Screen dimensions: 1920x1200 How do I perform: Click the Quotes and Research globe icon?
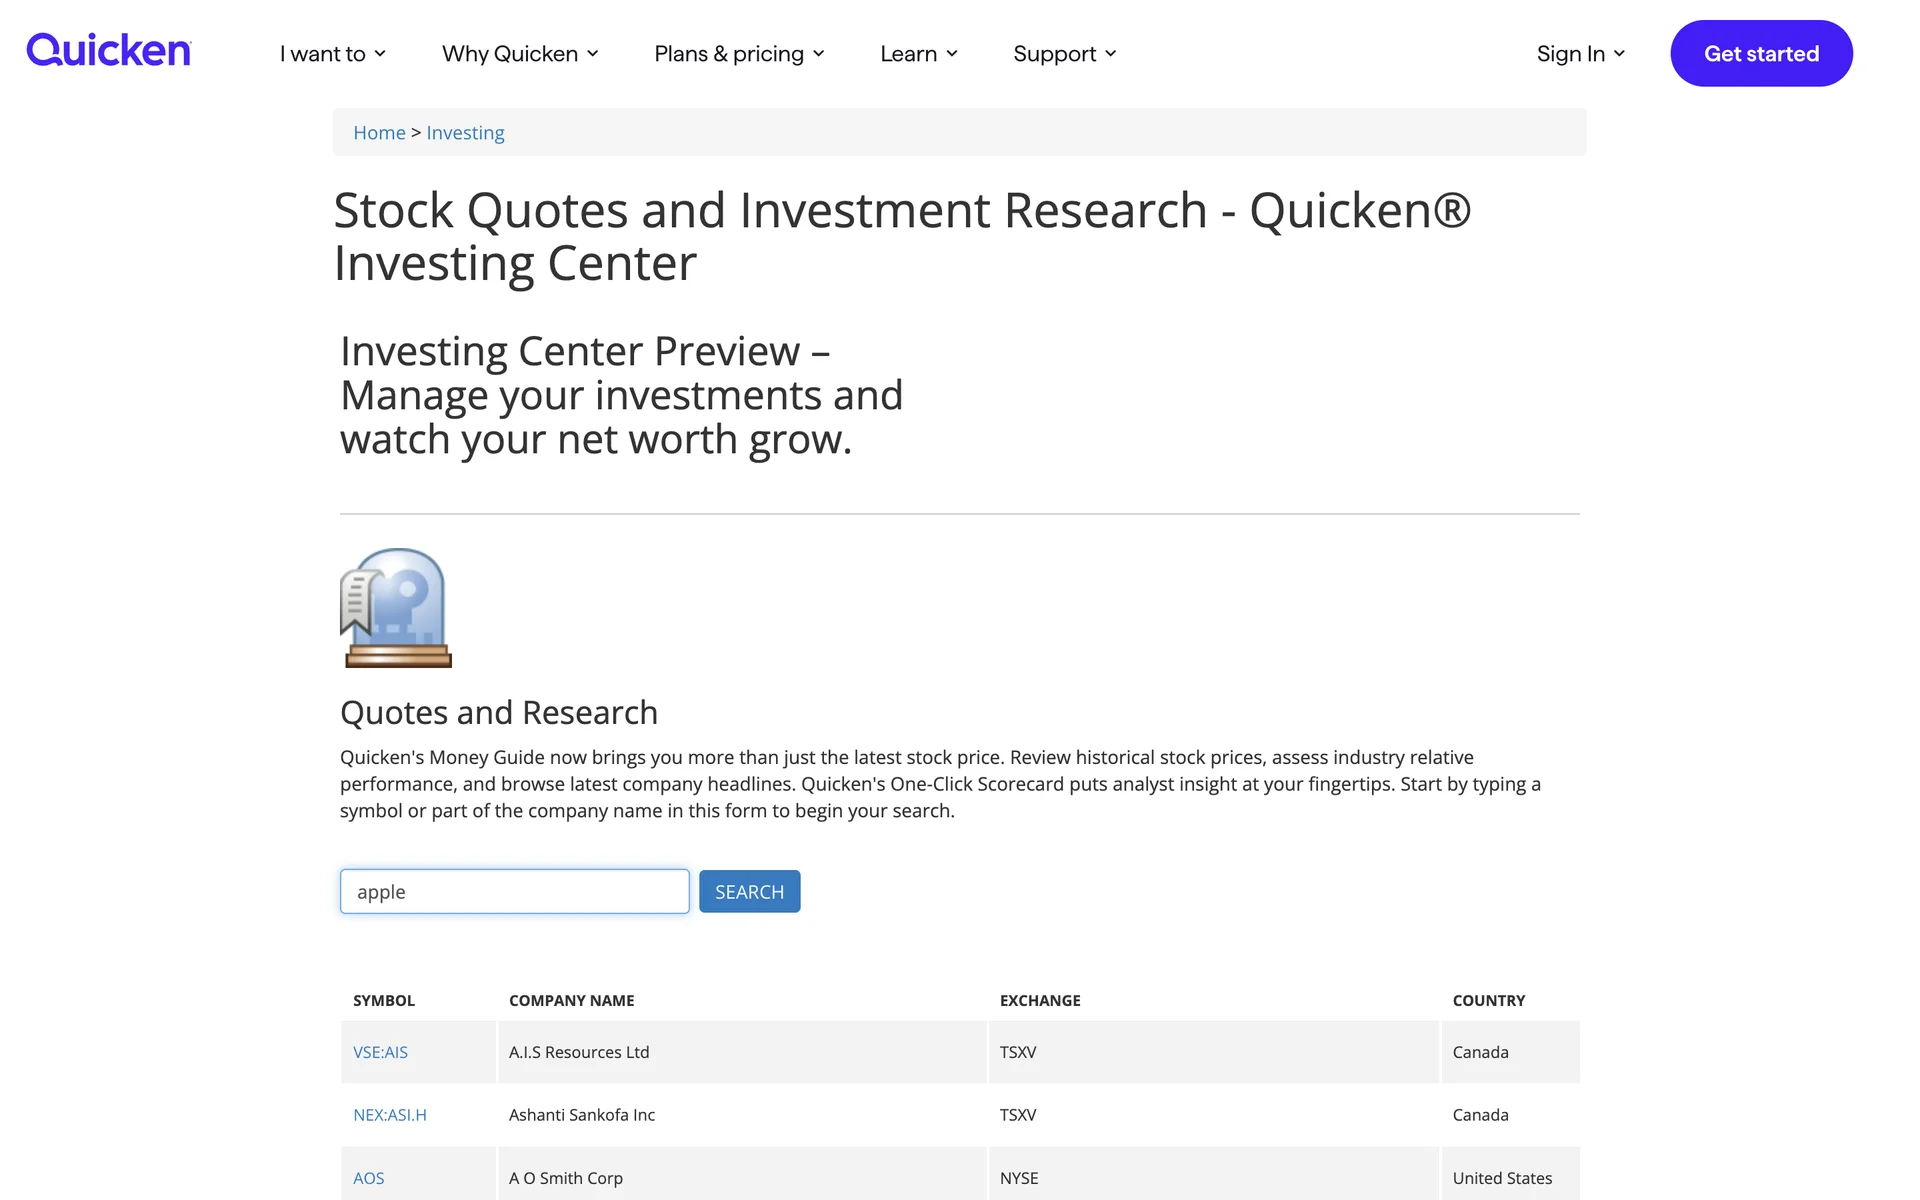396,607
